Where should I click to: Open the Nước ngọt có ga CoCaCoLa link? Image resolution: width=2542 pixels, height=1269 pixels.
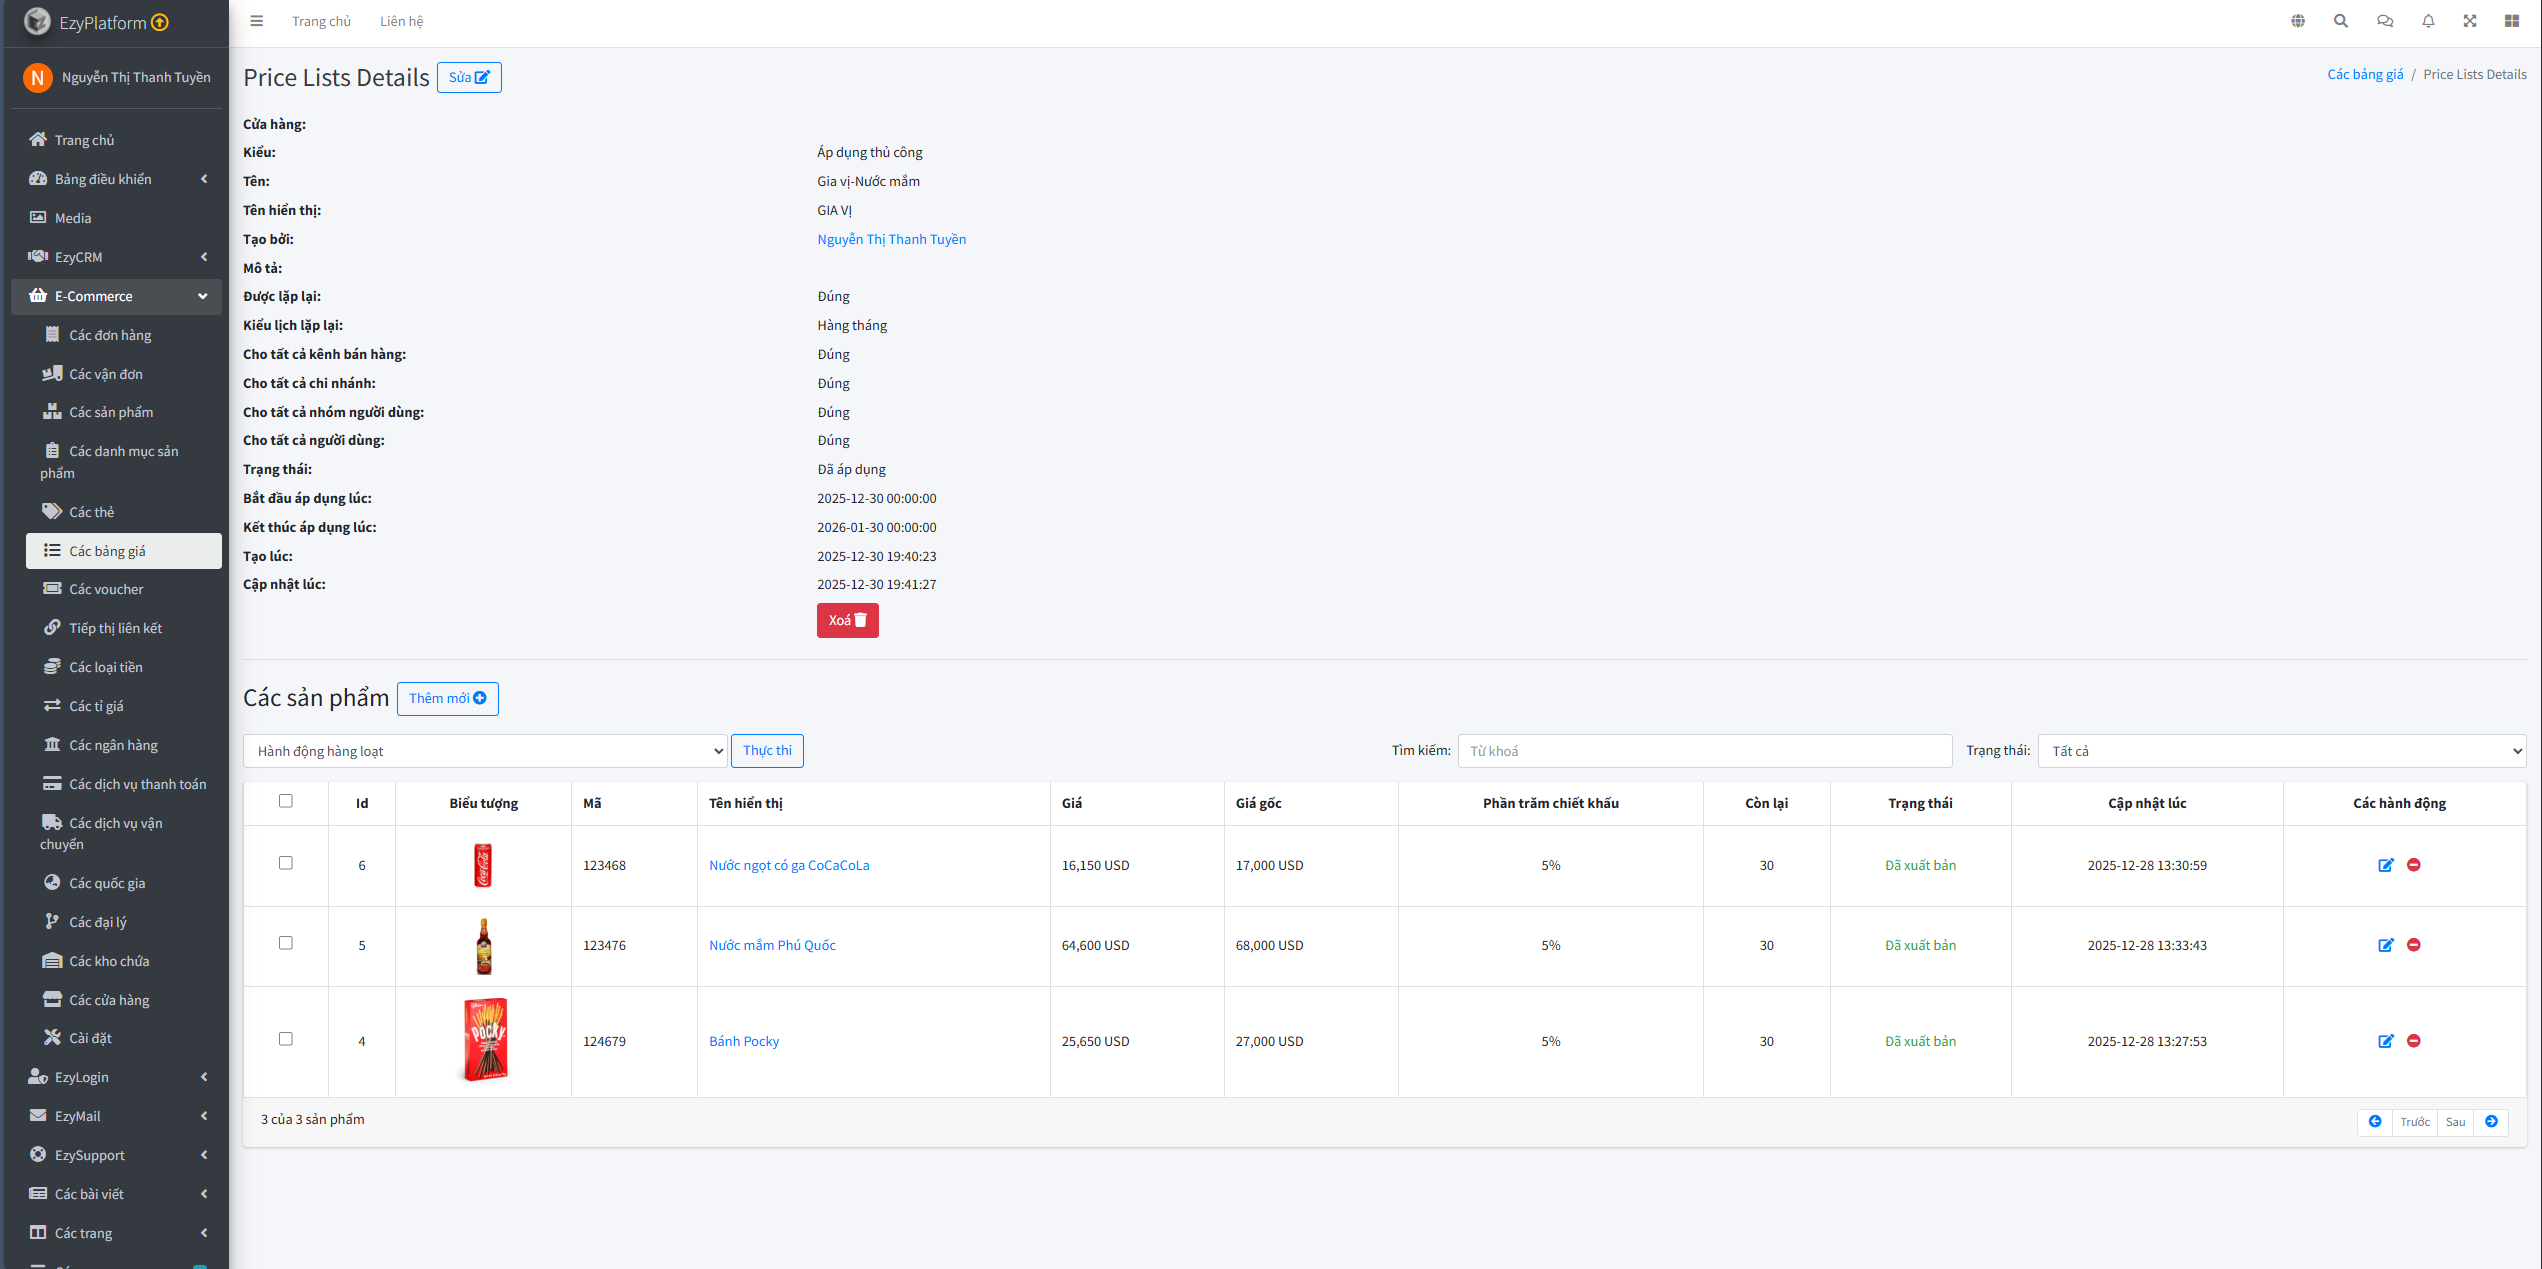click(x=789, y=865)
